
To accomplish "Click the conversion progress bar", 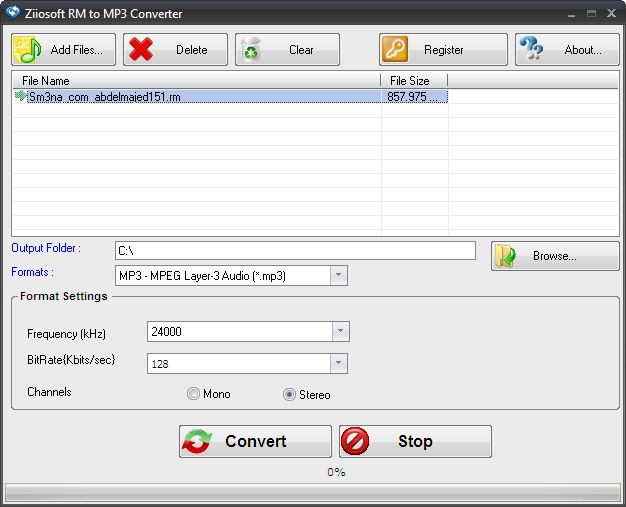I will coord(313,493).
